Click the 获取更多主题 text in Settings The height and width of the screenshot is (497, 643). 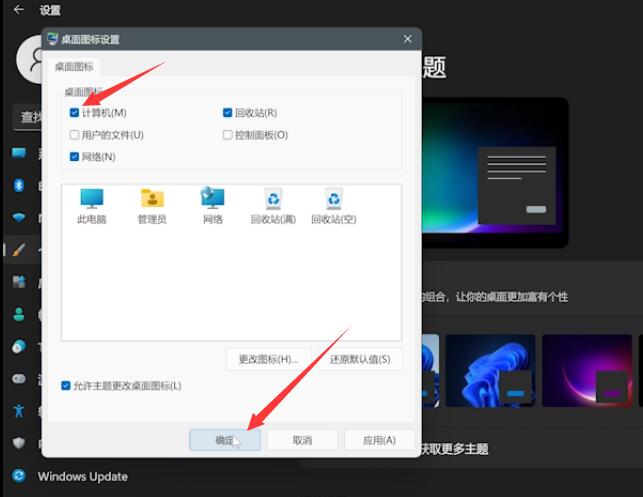tap(455, 449)
